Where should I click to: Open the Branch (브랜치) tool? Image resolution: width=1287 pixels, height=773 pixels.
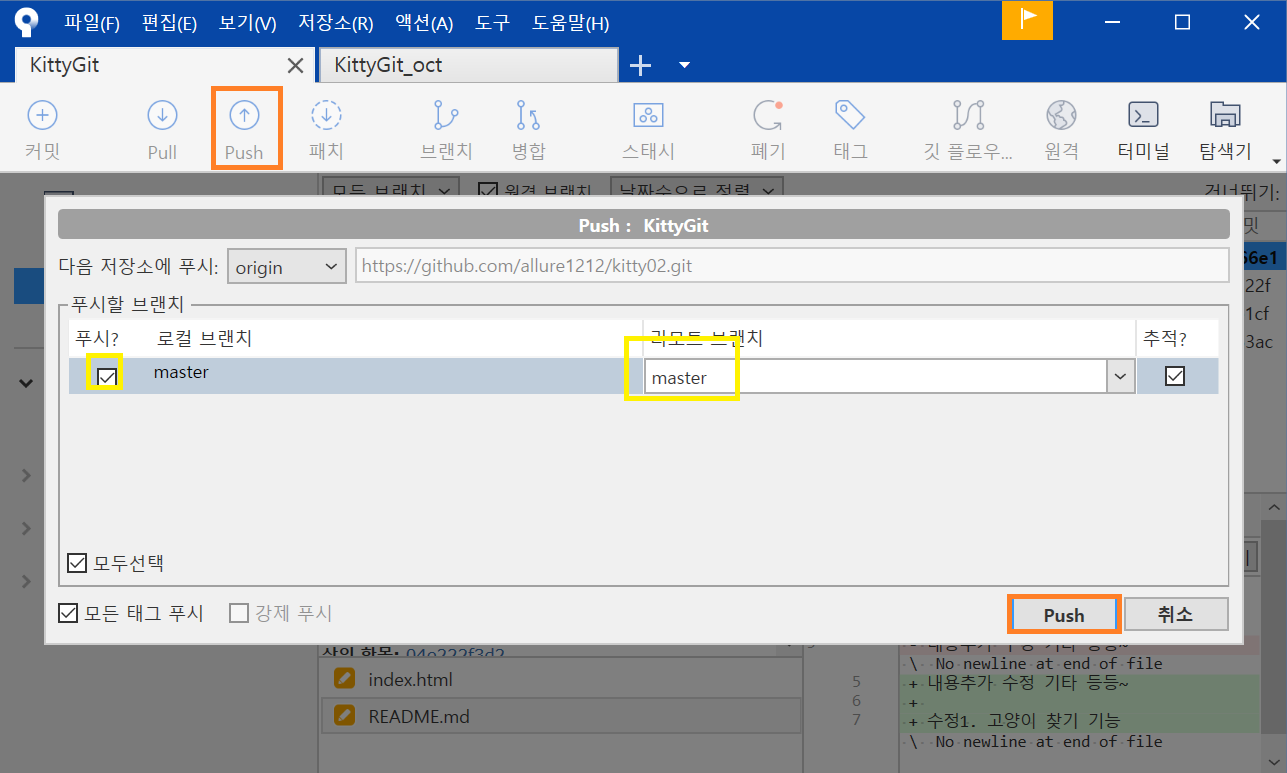coord(446,130)
